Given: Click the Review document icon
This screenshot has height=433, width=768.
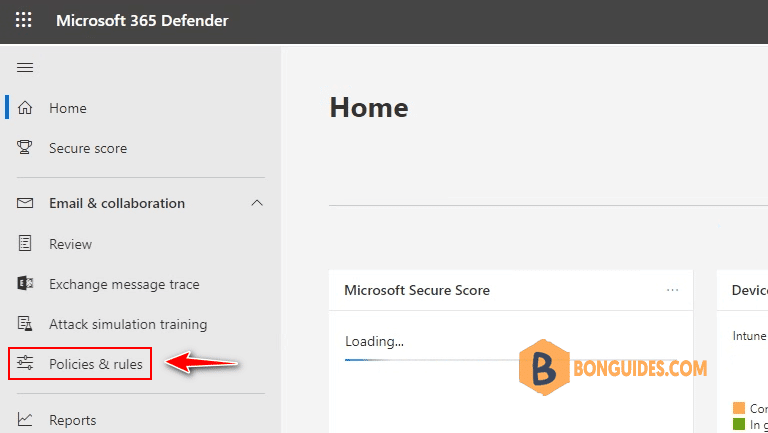Looking at the screenshot, I should point(25,243).
